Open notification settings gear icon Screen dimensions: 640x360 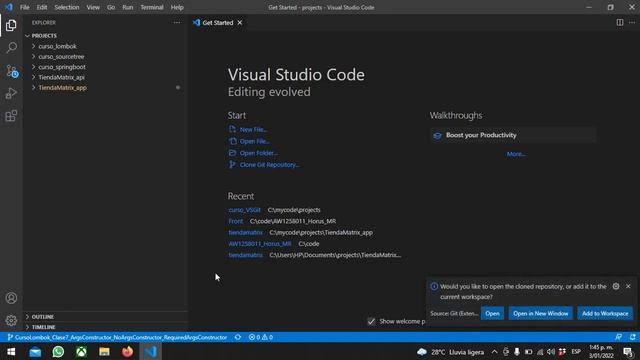(x=616, y=287)
